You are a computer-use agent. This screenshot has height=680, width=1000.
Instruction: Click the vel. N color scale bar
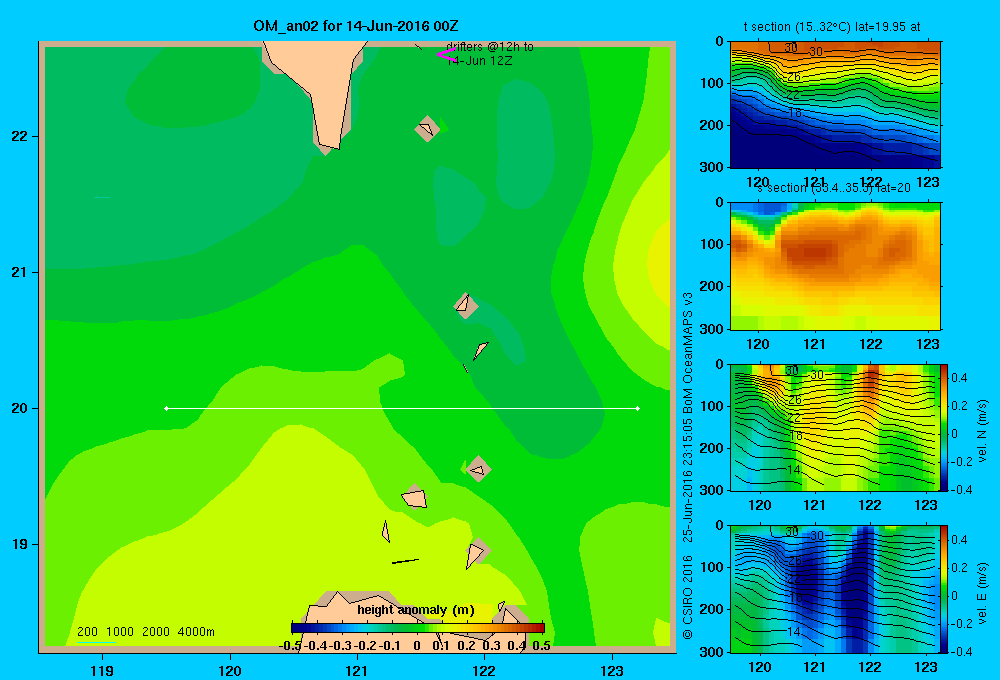pos(945,427)
